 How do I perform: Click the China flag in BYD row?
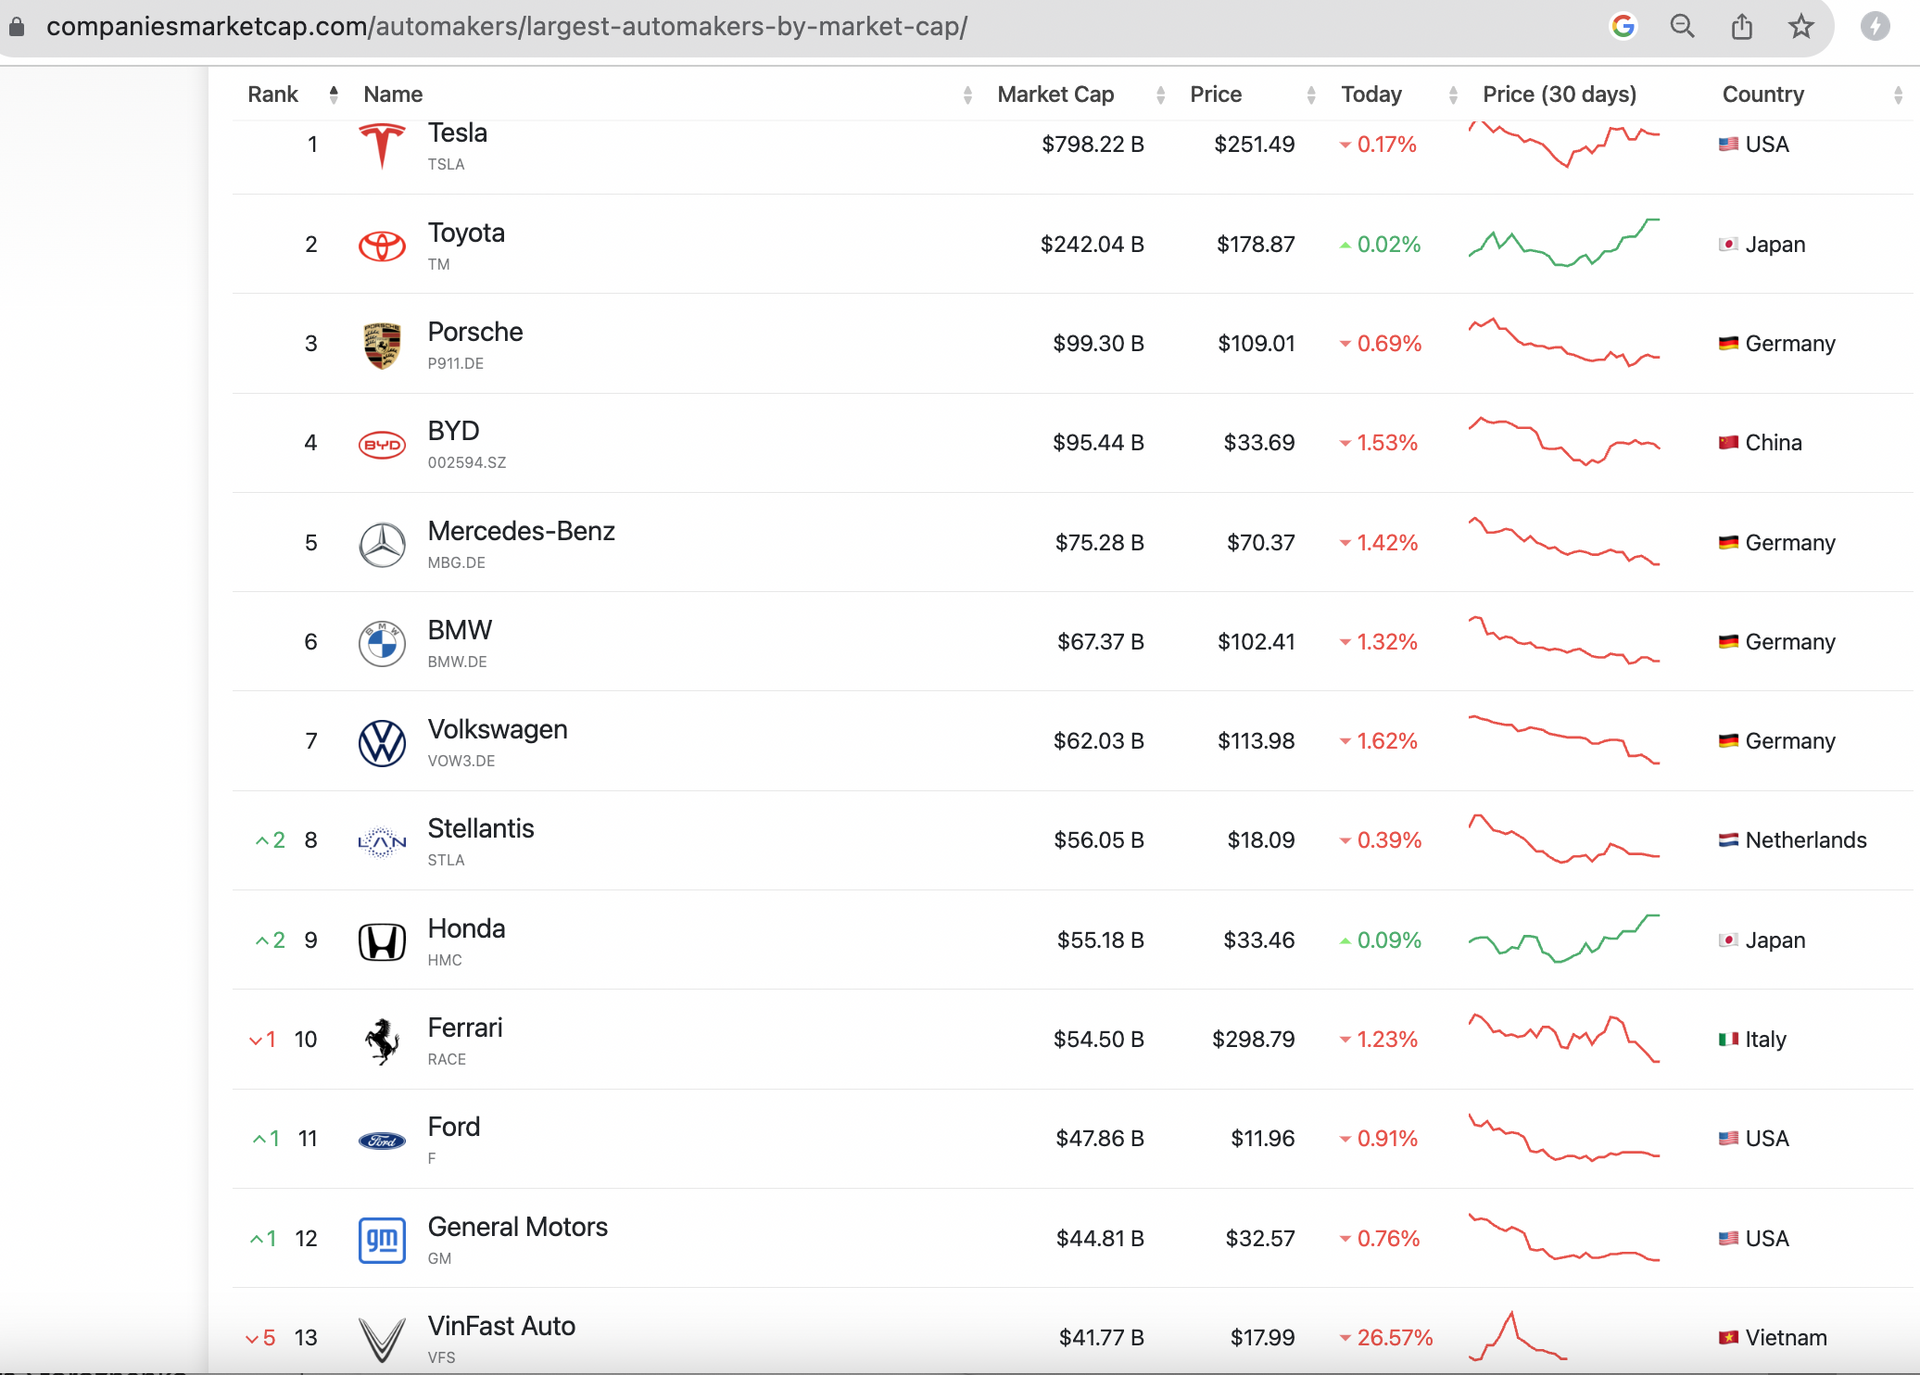coord(1728,442)
